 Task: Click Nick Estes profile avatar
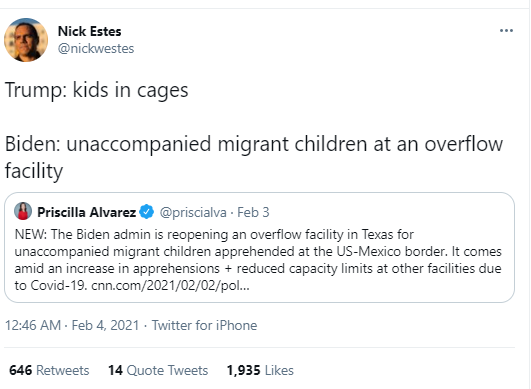click(x=26, y=40)
